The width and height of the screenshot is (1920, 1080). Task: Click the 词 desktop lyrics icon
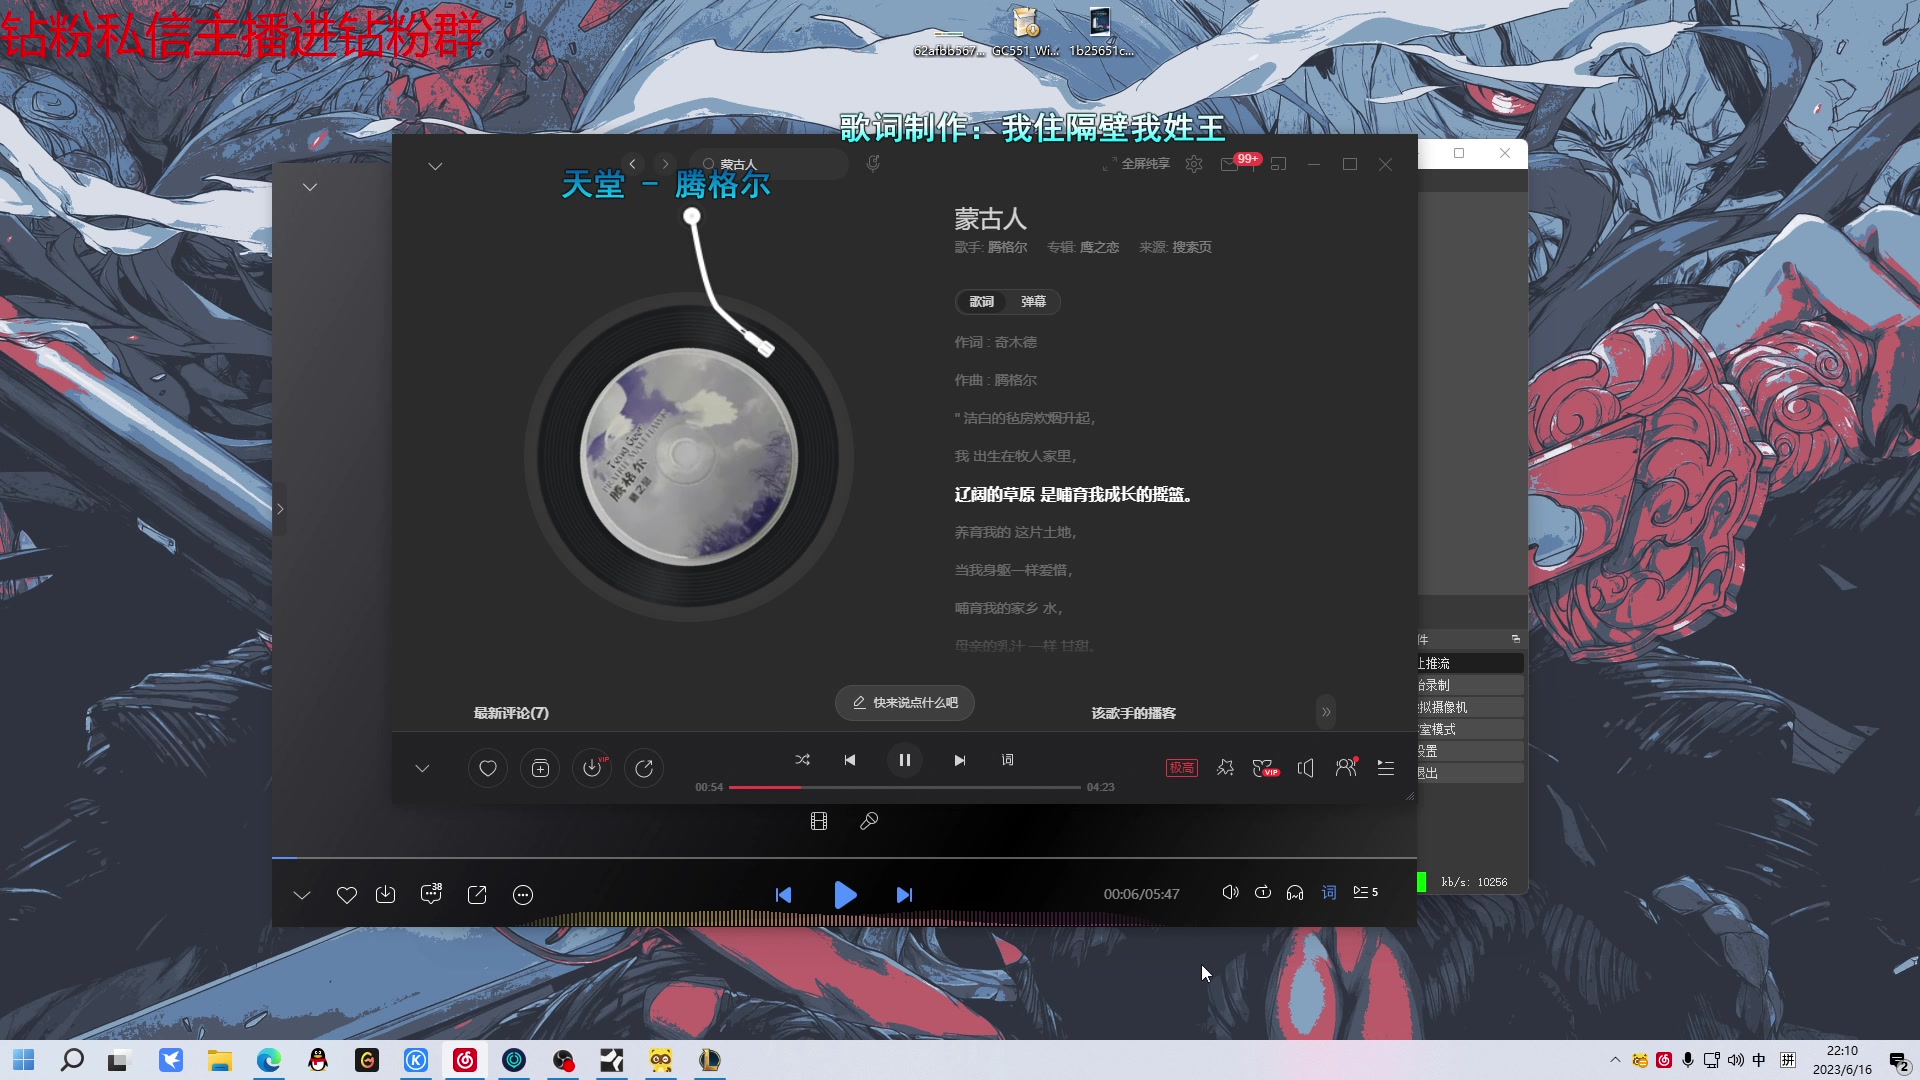point(1007,760)
